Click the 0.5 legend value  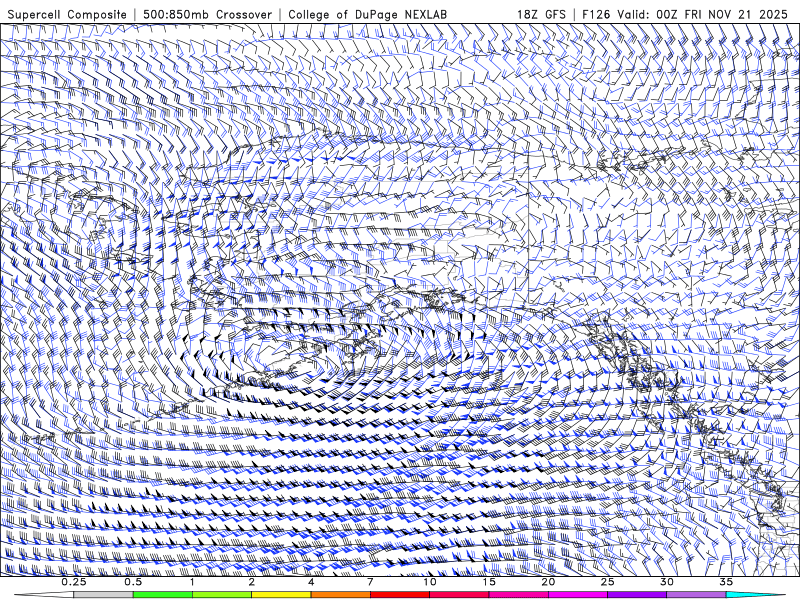pos(133,582)
